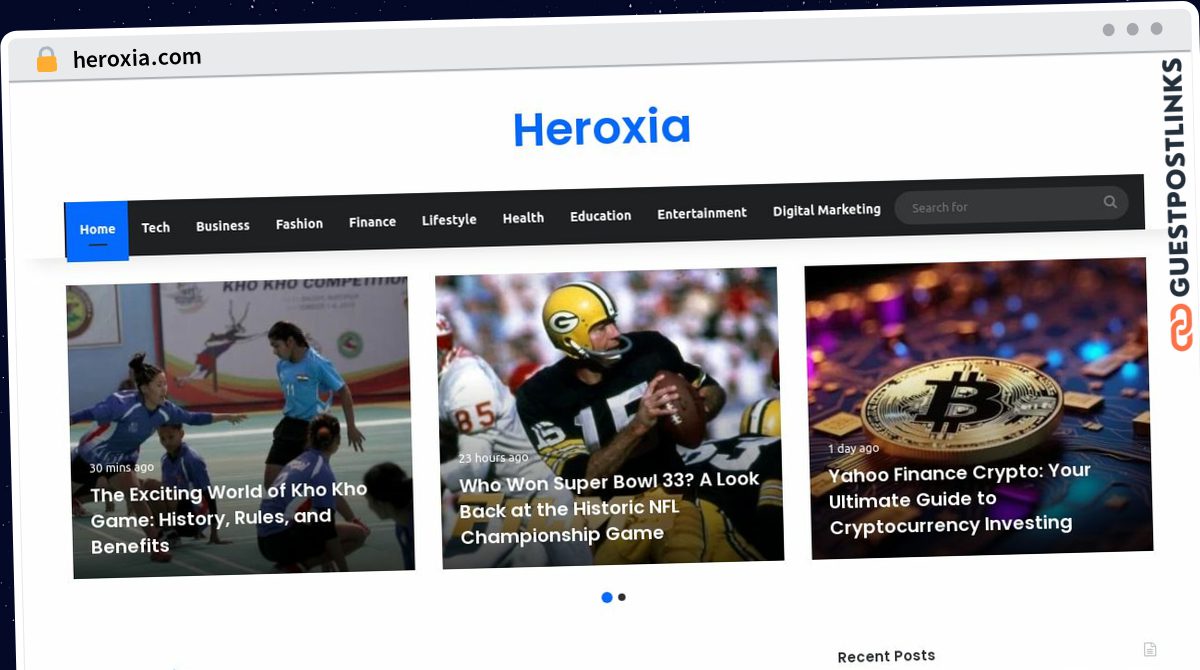Switch to the second slider dot

pos(622,597)
